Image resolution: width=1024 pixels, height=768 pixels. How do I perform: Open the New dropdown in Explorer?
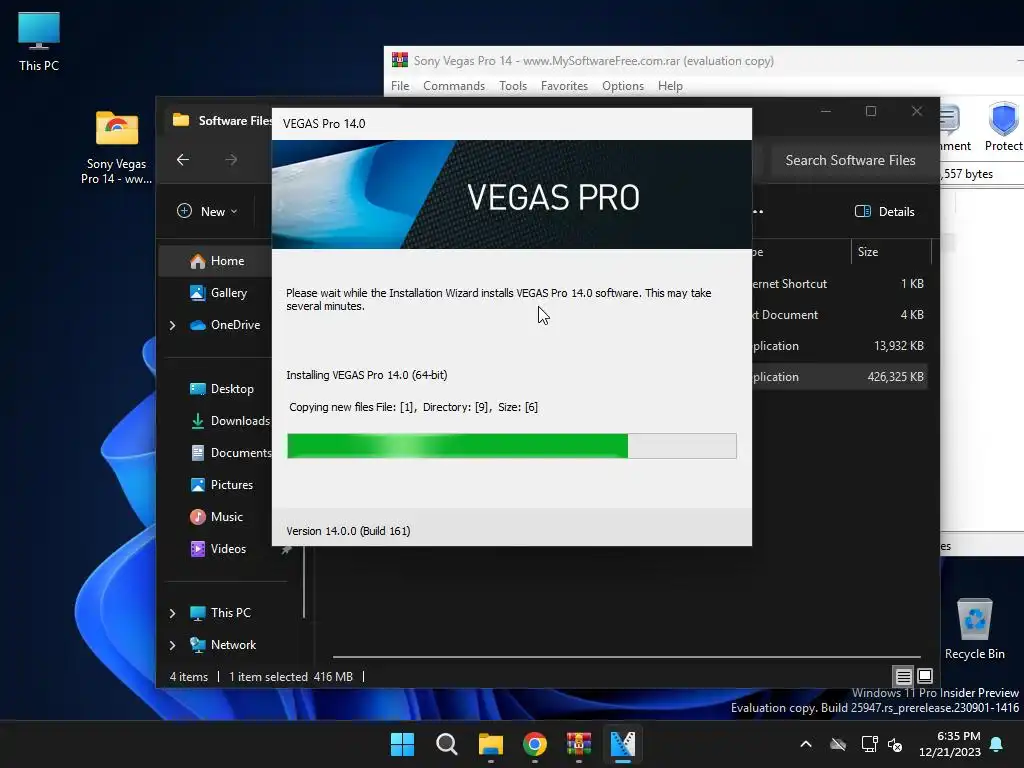tap(207, 211)
